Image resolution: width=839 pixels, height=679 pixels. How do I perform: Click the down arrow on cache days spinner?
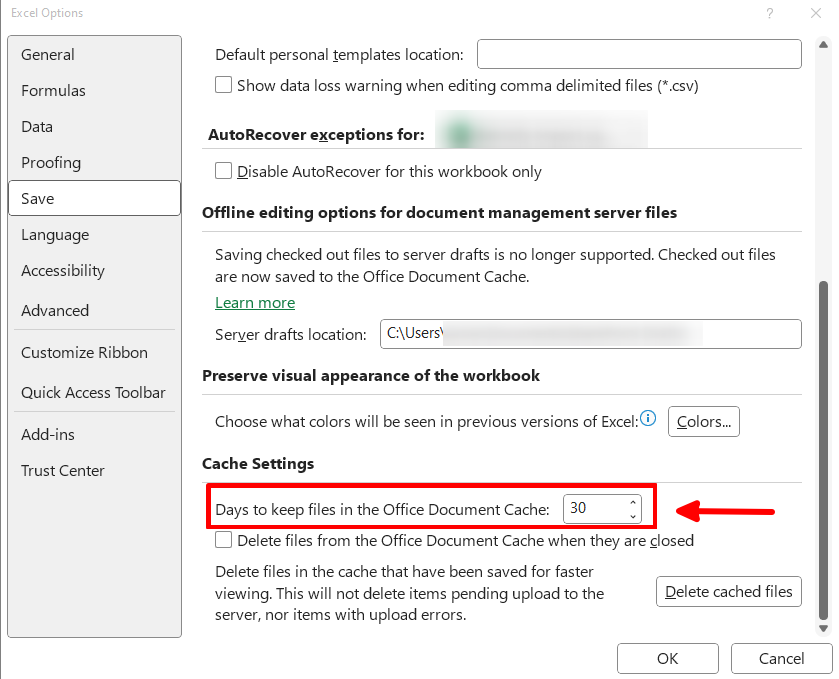634,514
